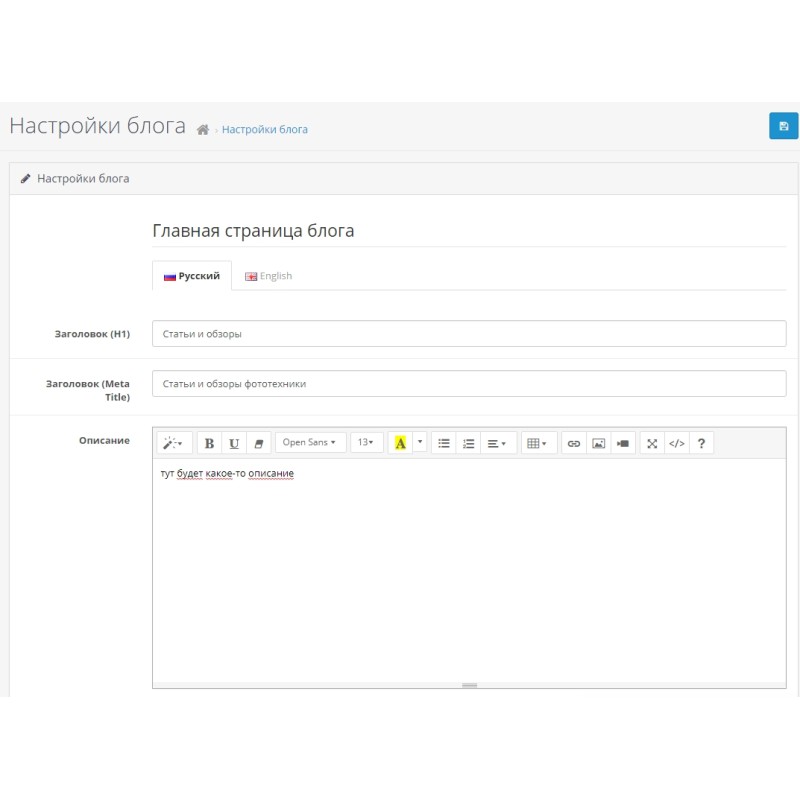Click the Заголовок (Meta Title) input field
The width and height of the screenshot is (800, 800).
pyautogui.click(x=469, y=384)
